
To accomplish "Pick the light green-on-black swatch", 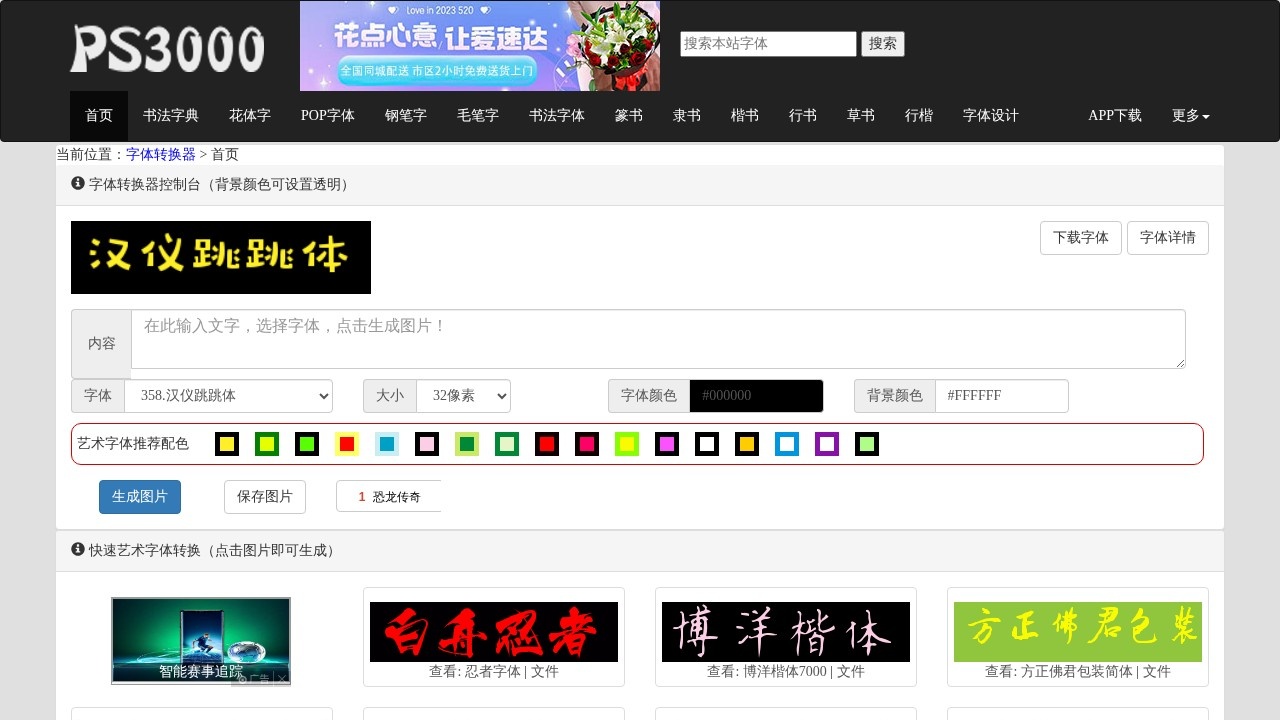I will click(867, 444).
